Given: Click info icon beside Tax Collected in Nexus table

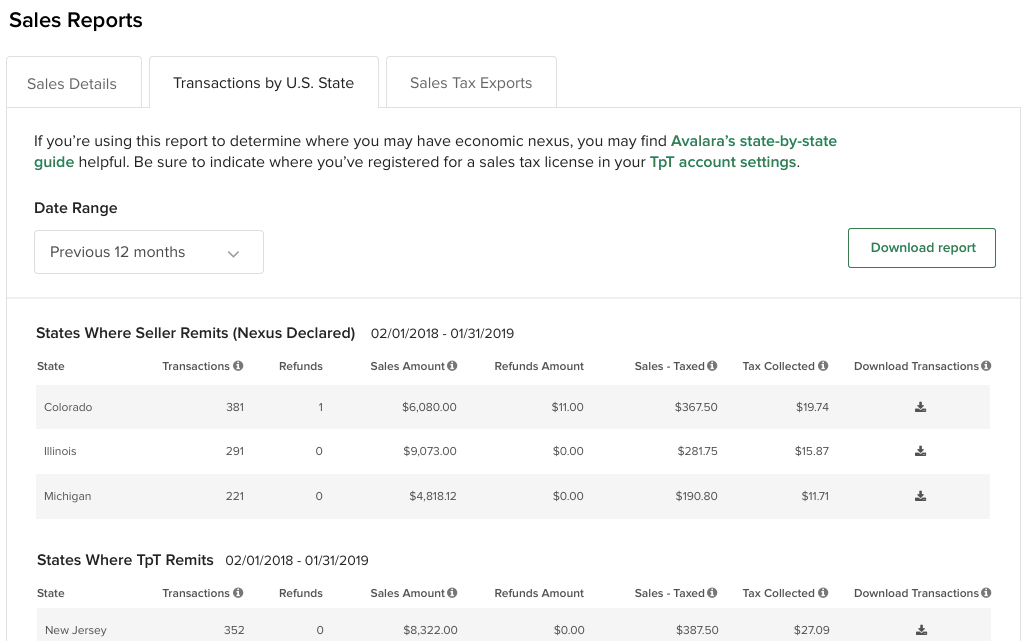Looking at the screenshot, I should click(x=823, y=366).
